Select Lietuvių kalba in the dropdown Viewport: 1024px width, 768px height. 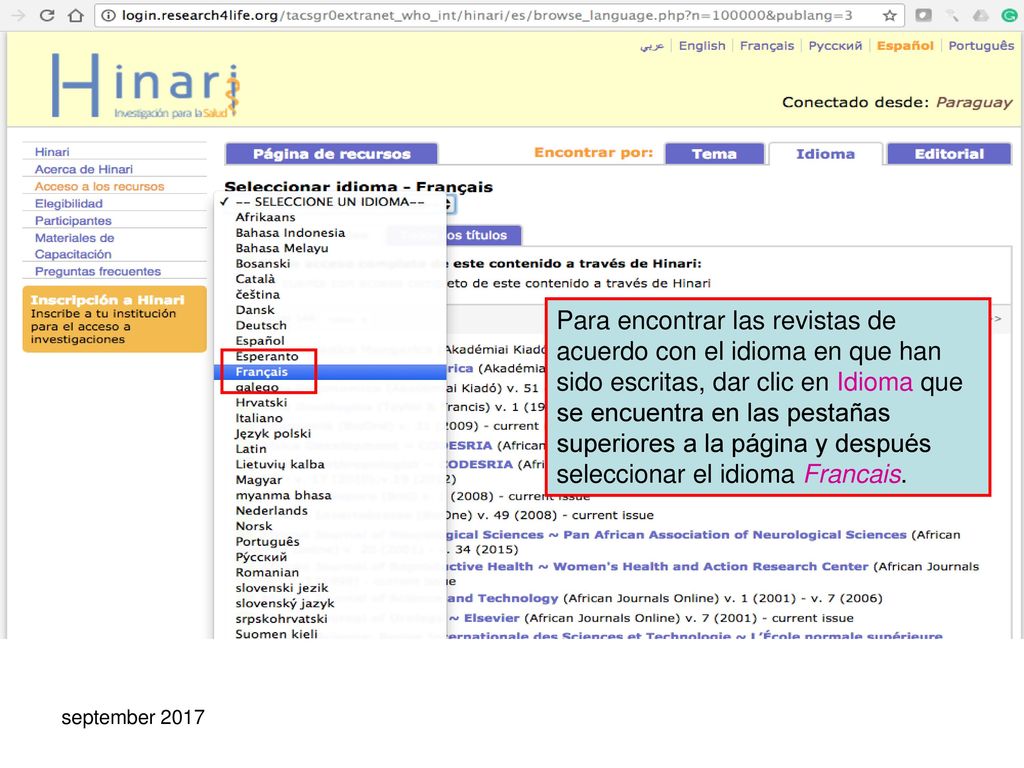[x=330, y=464]
